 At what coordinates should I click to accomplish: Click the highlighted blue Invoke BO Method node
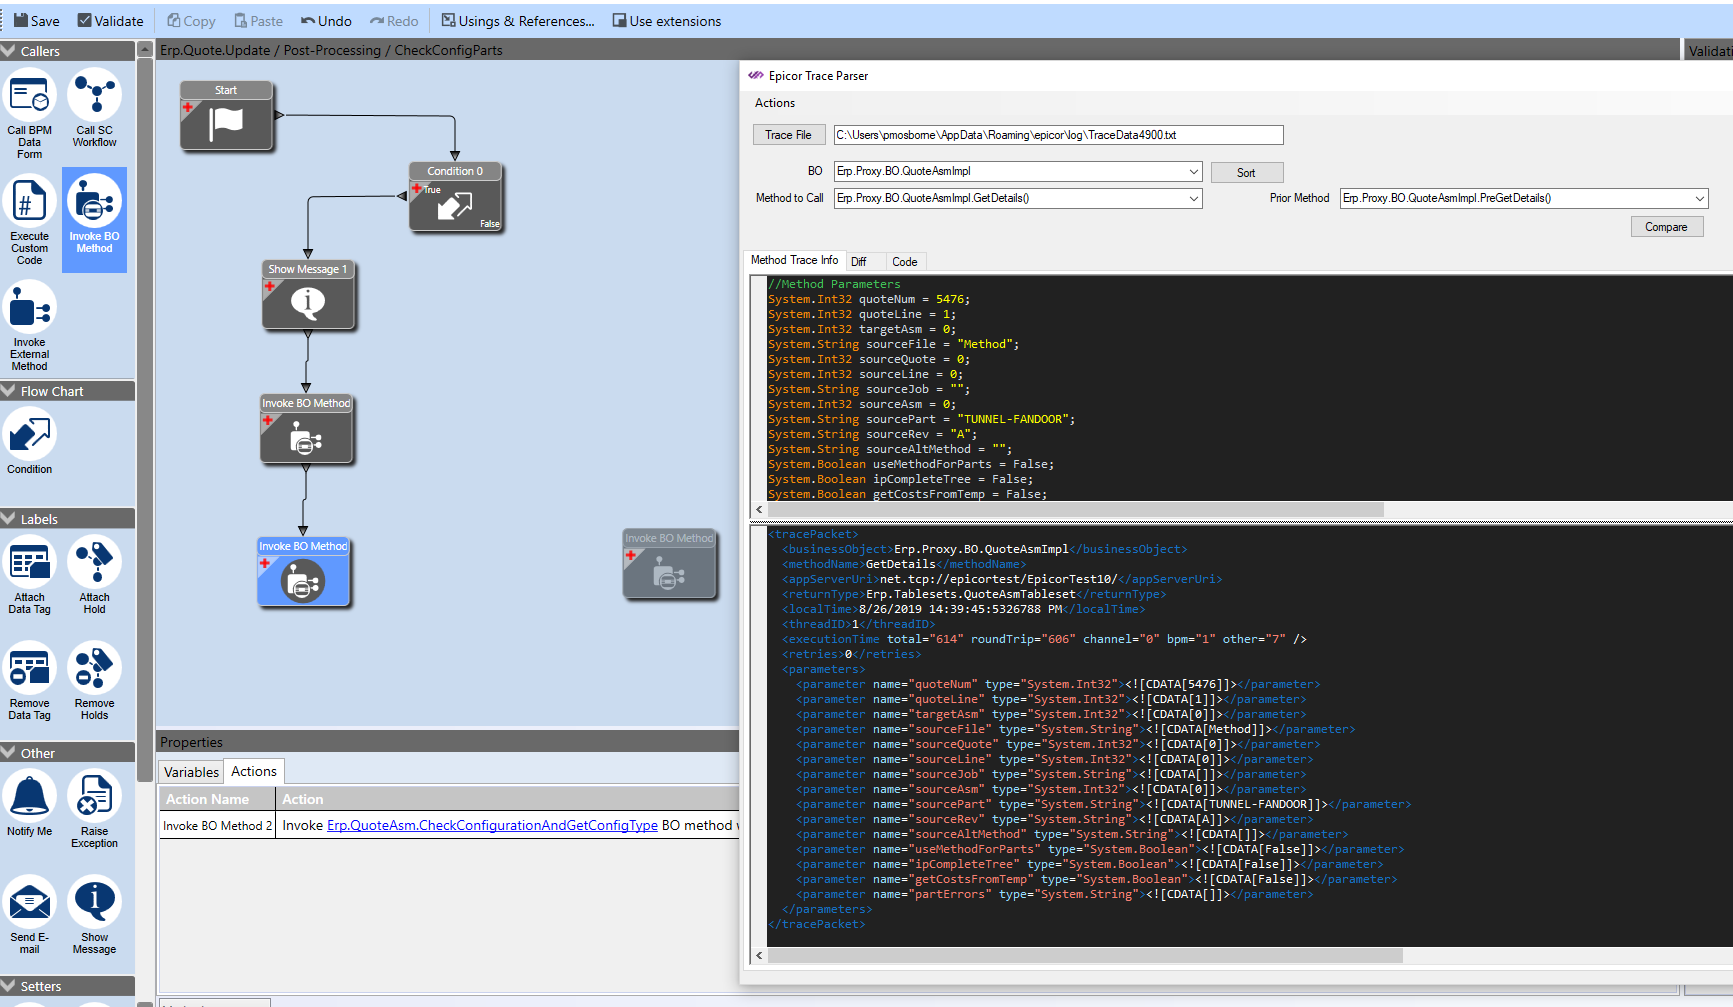tap(303, 572)
